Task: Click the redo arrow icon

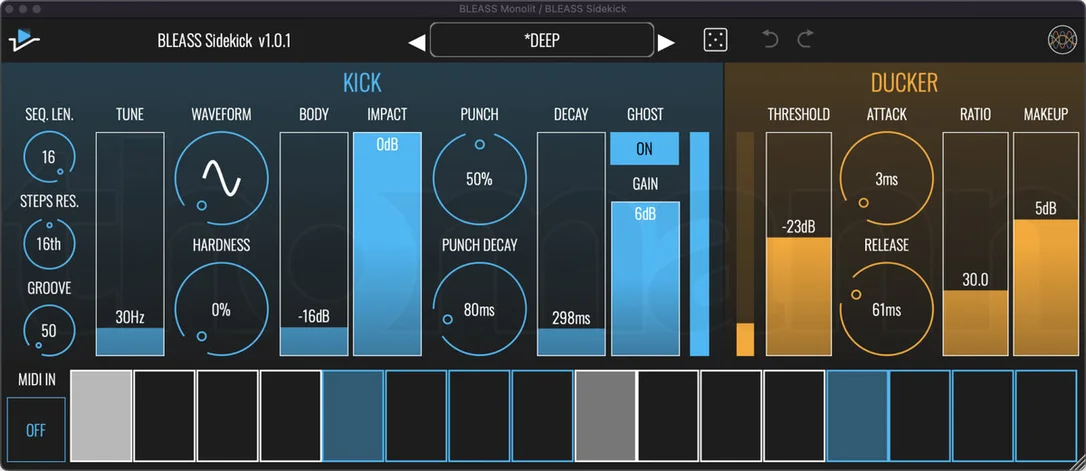Action: tap(805, 39)
